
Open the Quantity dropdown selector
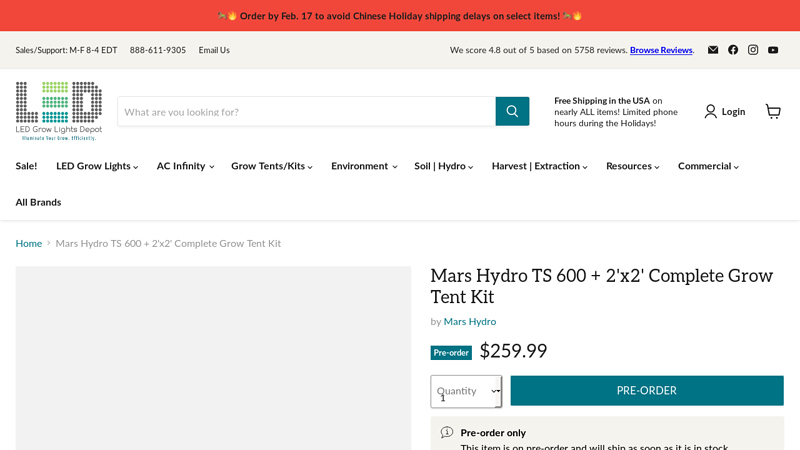pos(466,391)
